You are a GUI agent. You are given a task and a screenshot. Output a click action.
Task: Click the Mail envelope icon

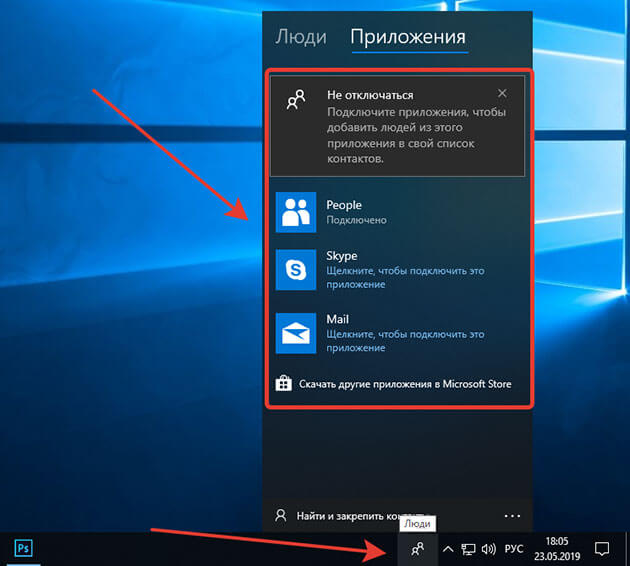click(296, 333)
